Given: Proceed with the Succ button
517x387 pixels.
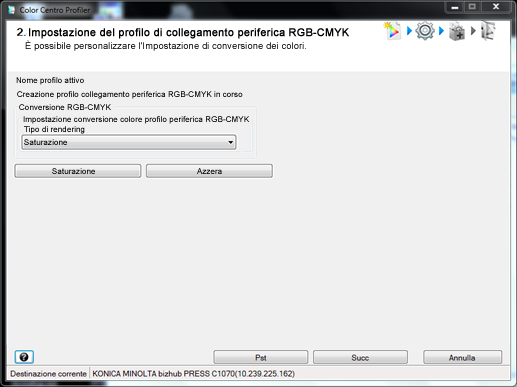Looking at the screenshot, I should (360, 357).
